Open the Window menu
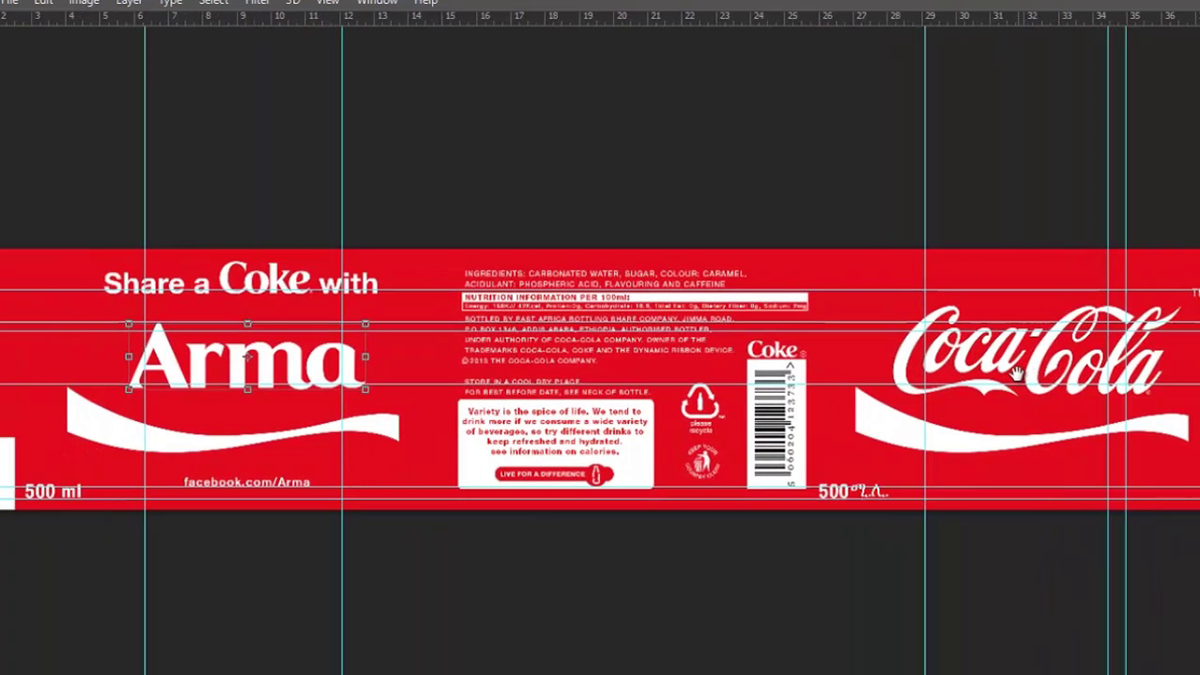Image resolution: width=1200 pixels, height=675 pixels. 377,3
